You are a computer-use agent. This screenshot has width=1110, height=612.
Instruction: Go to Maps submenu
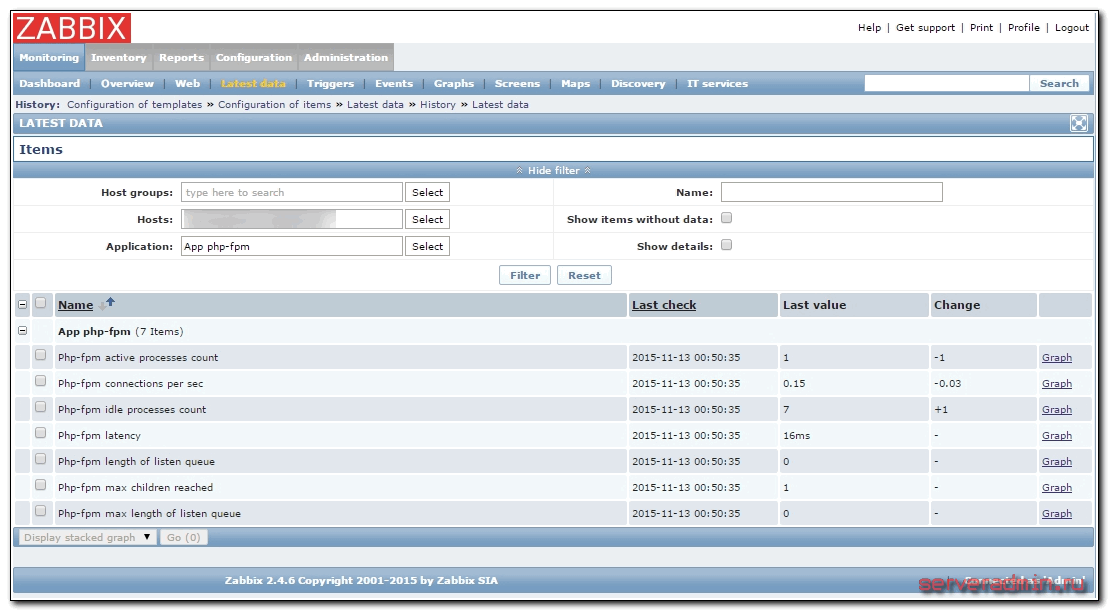pyautogui.click(x=576, y=83)
